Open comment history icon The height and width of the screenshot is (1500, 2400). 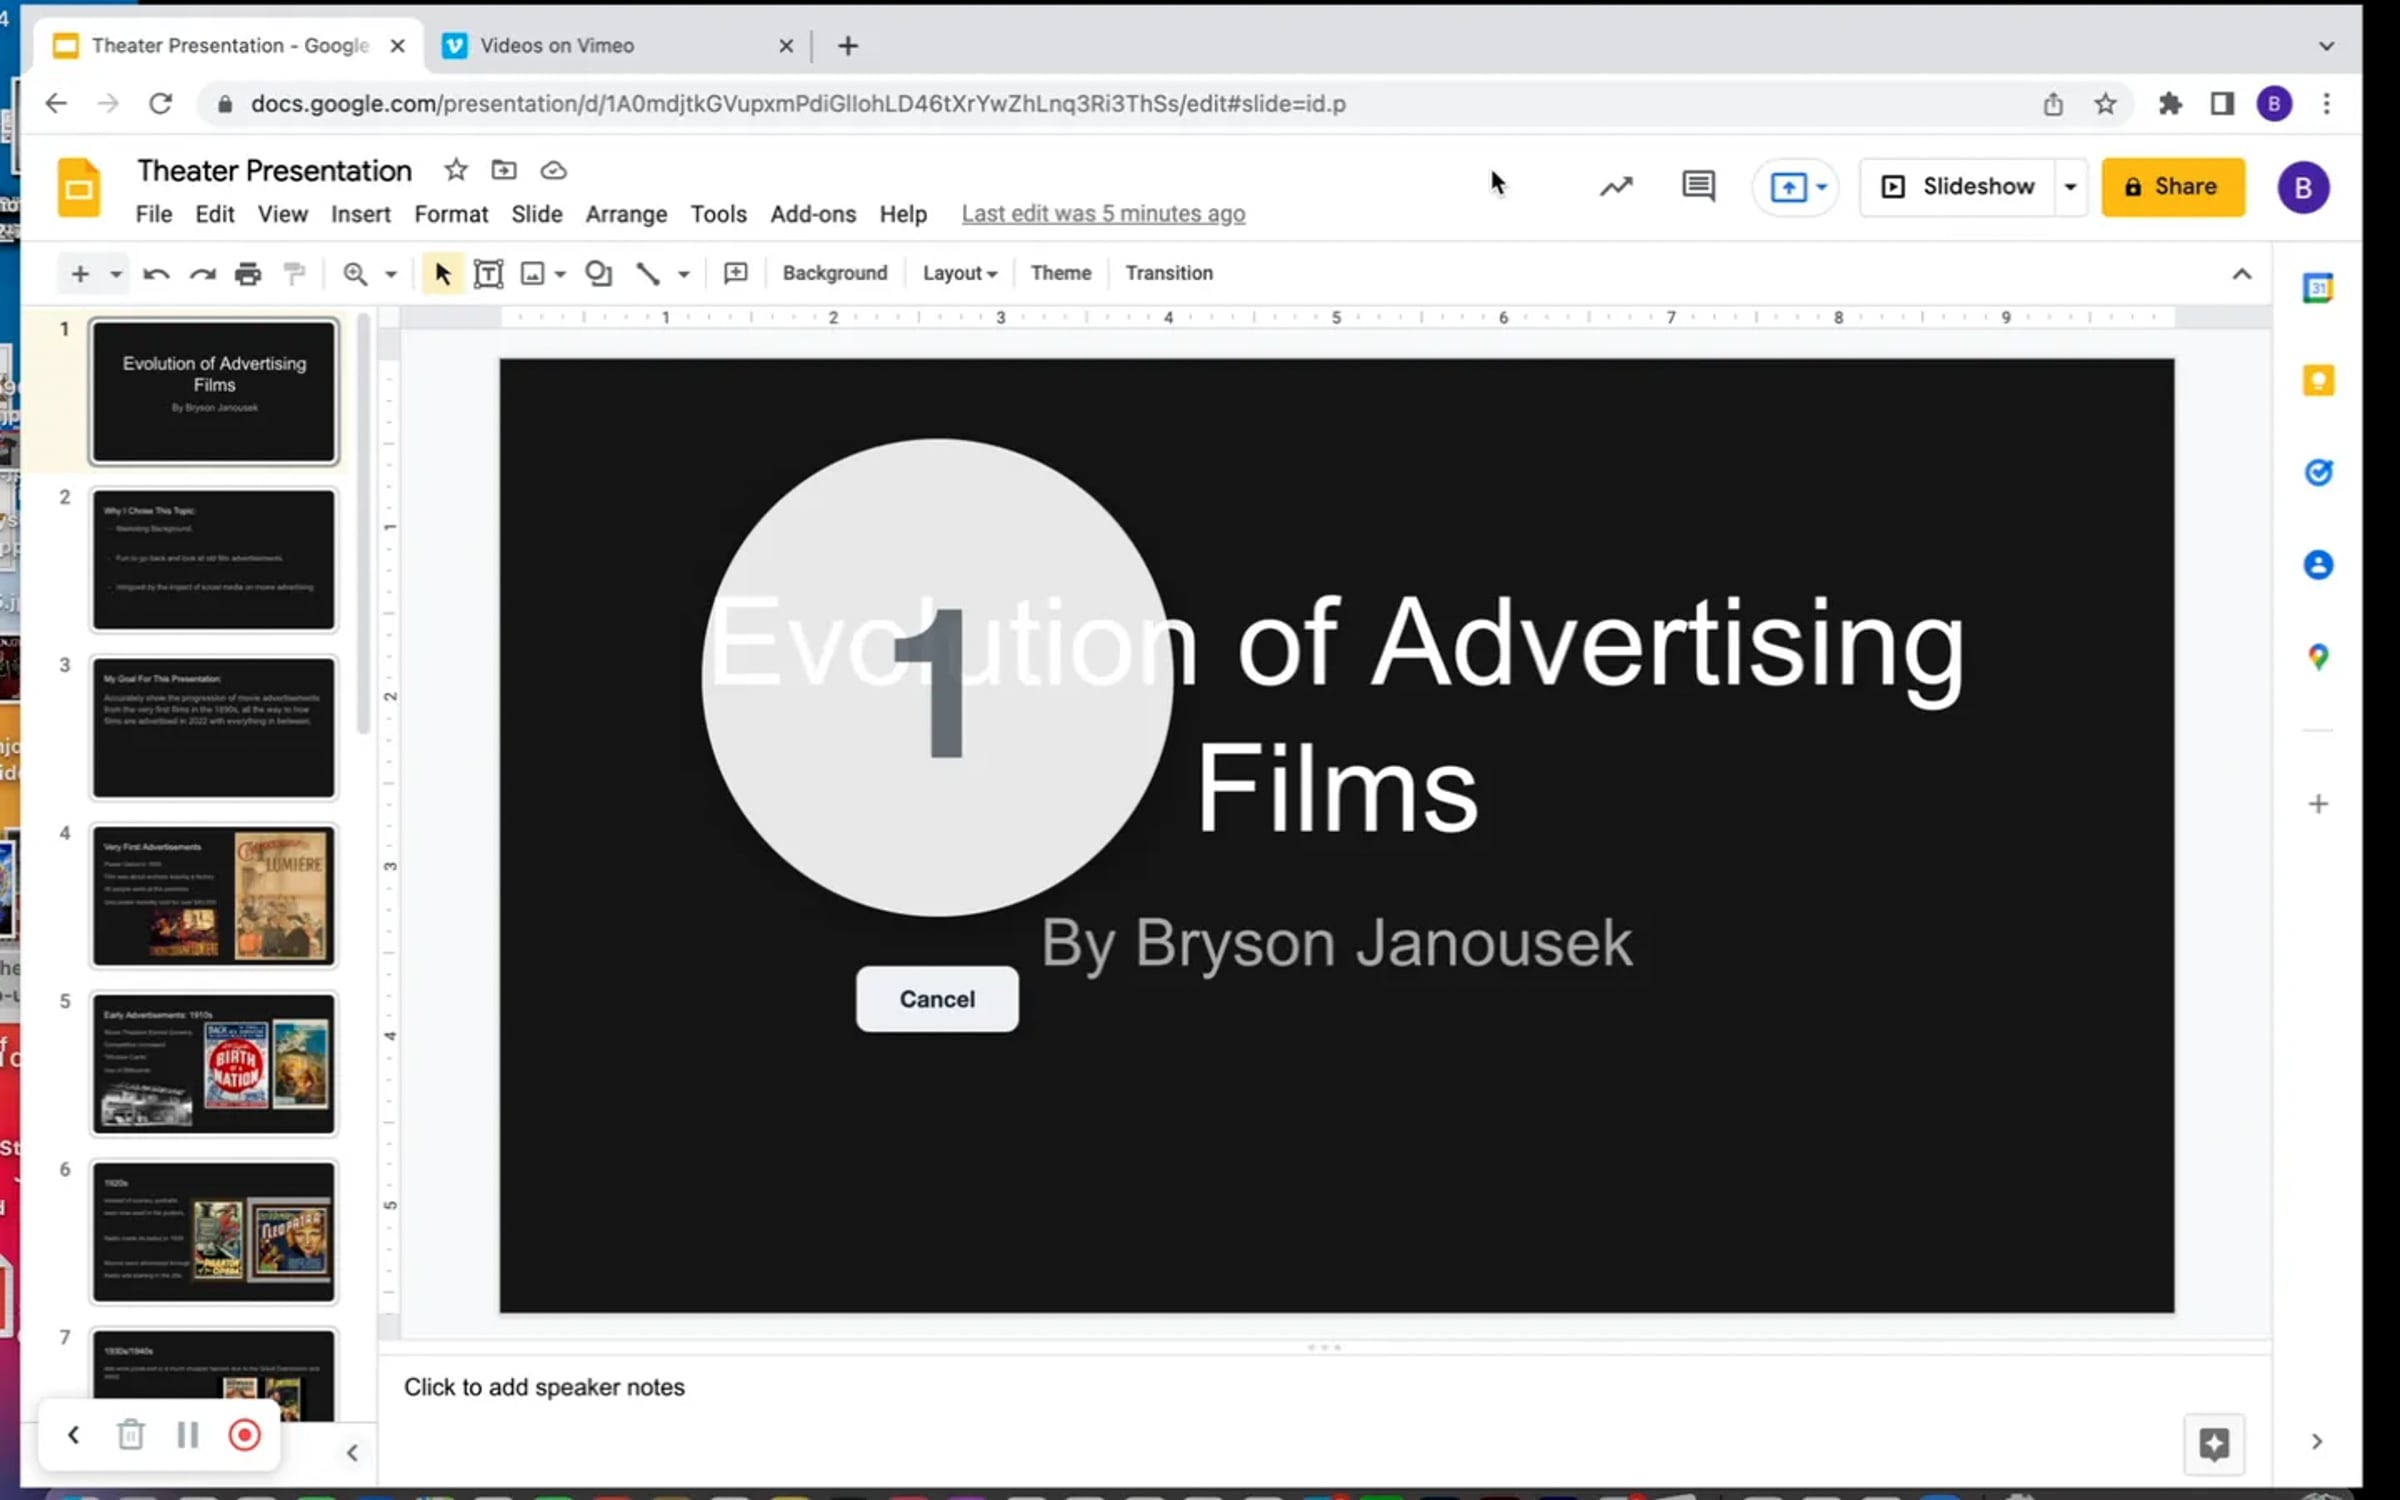[1698, 186]
